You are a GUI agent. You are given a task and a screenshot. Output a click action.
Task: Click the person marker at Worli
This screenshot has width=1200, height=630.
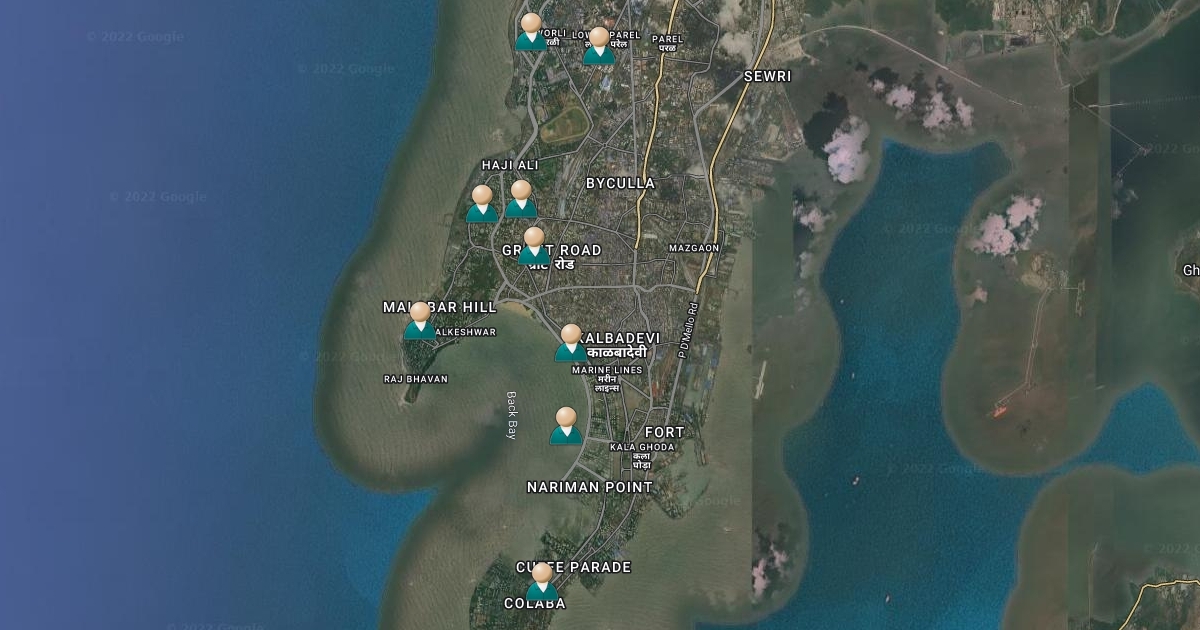pos(531,32)
